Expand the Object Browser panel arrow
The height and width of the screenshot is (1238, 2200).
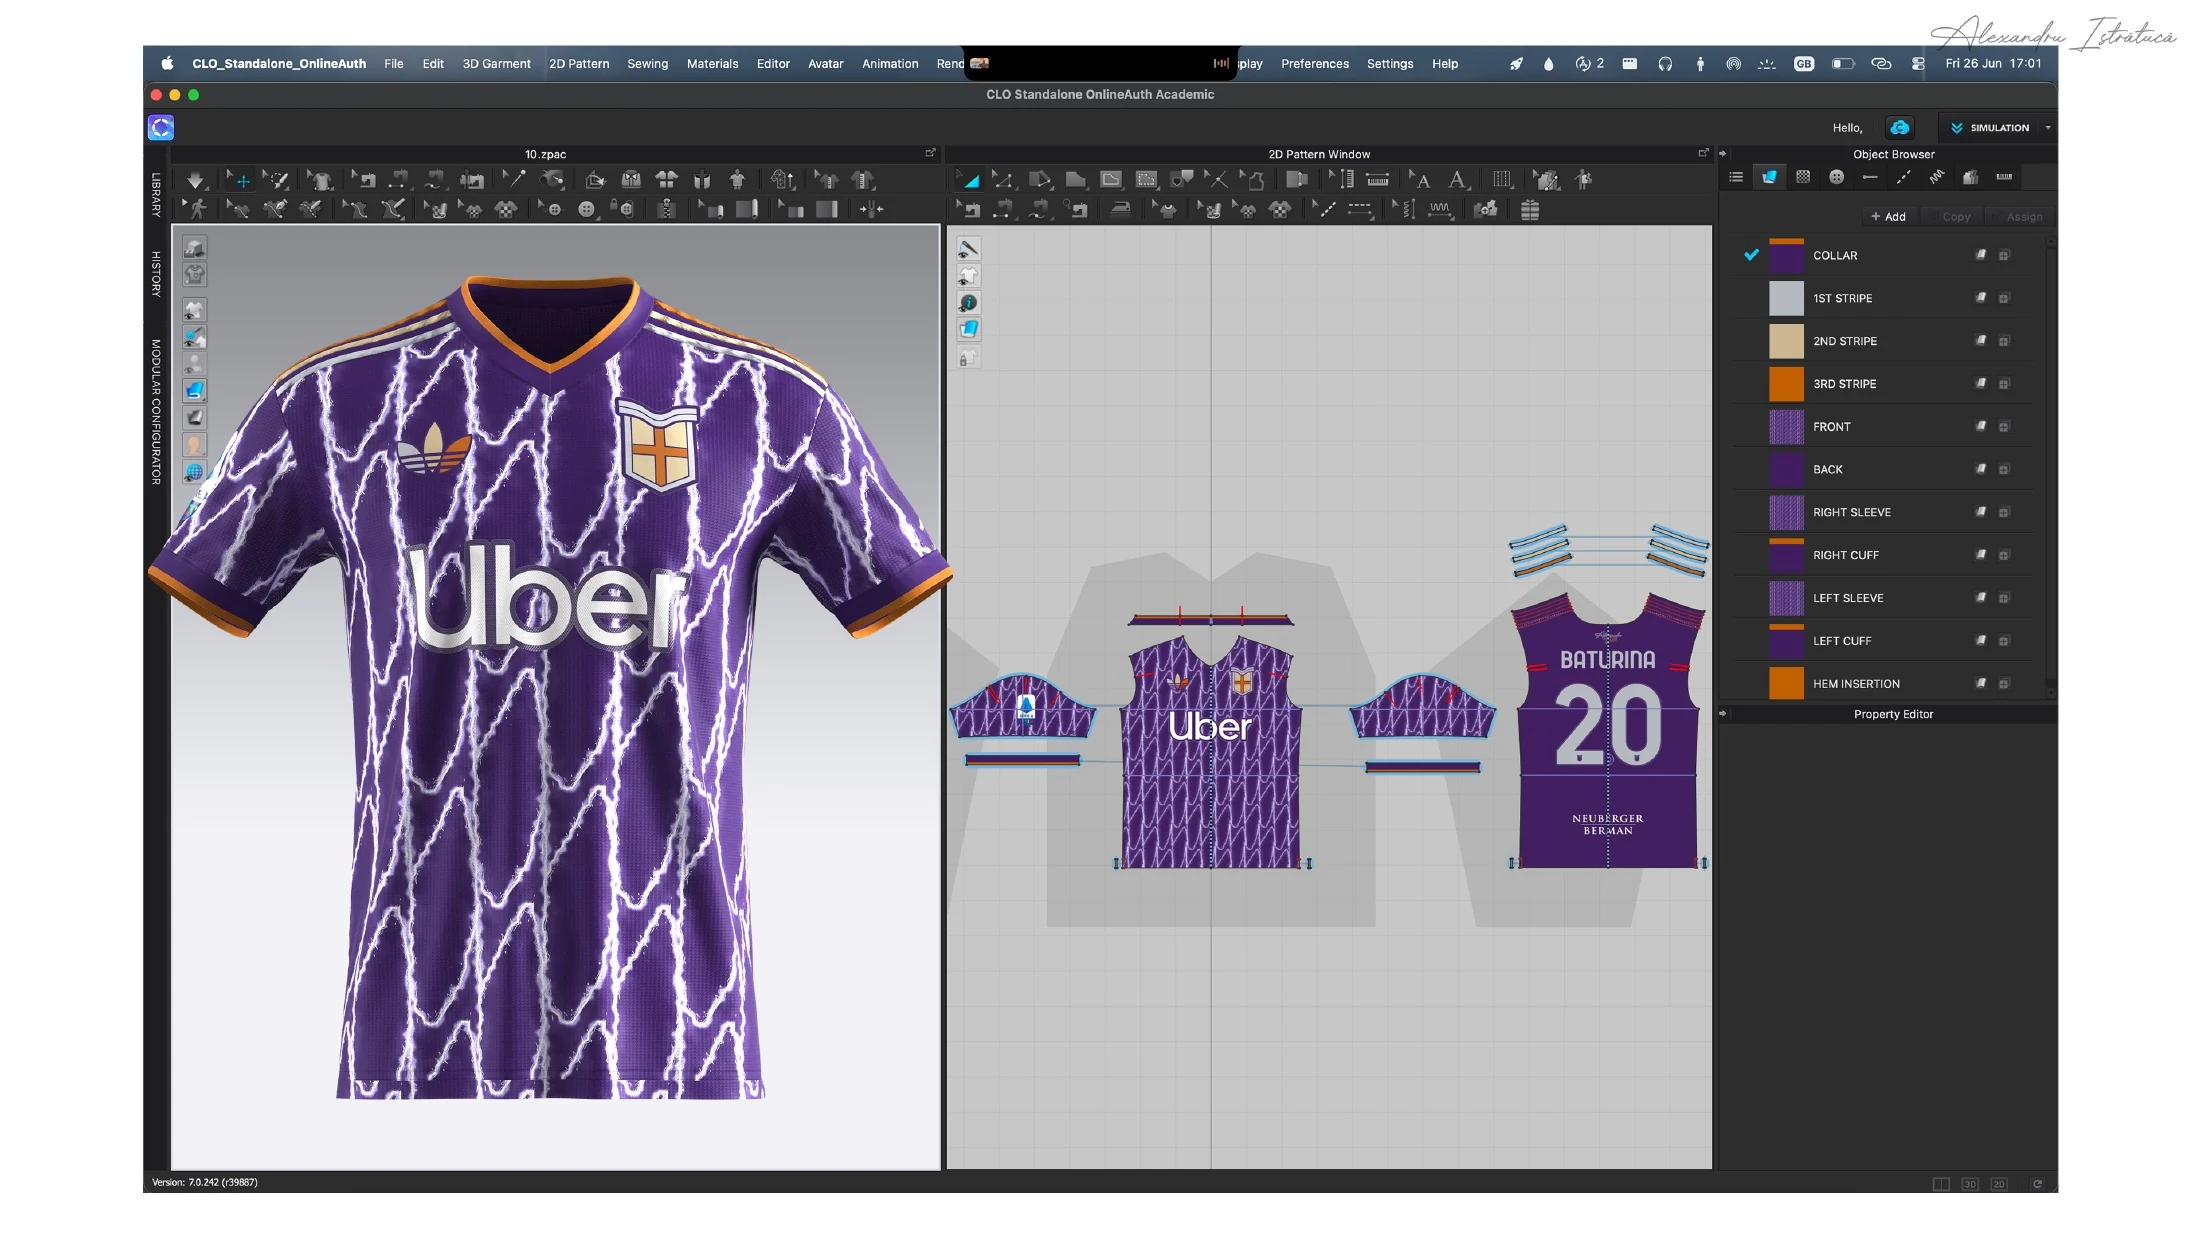(x=1722, y=154)
